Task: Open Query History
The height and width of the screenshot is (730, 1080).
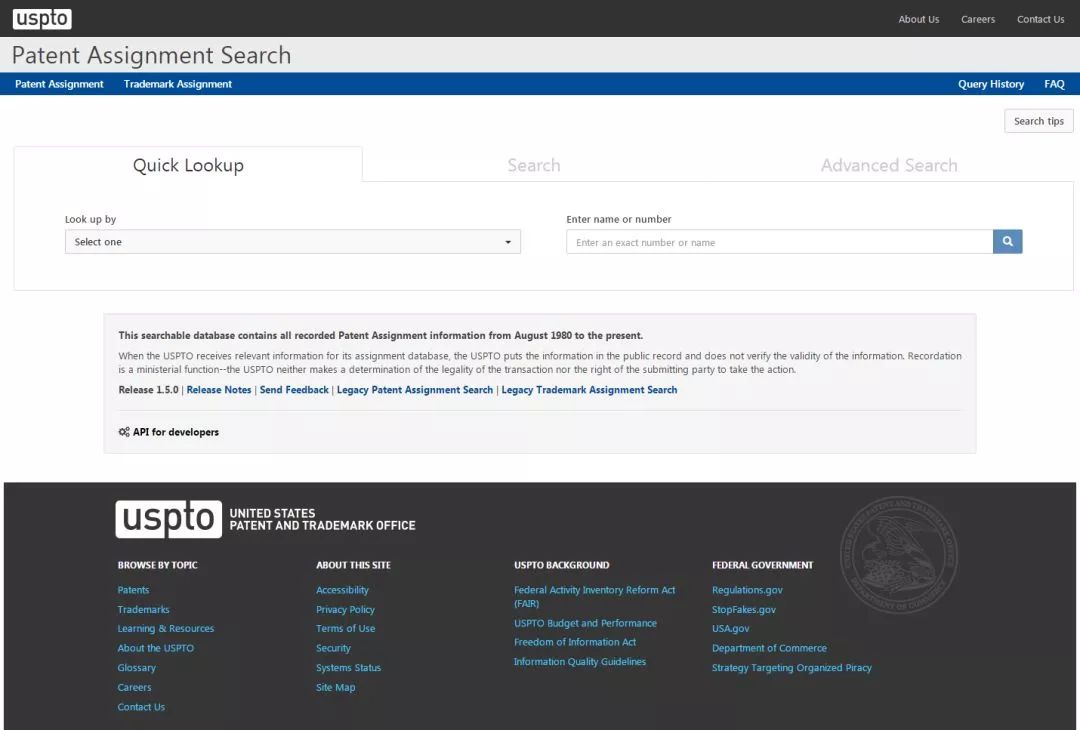Action: point(990,84)
